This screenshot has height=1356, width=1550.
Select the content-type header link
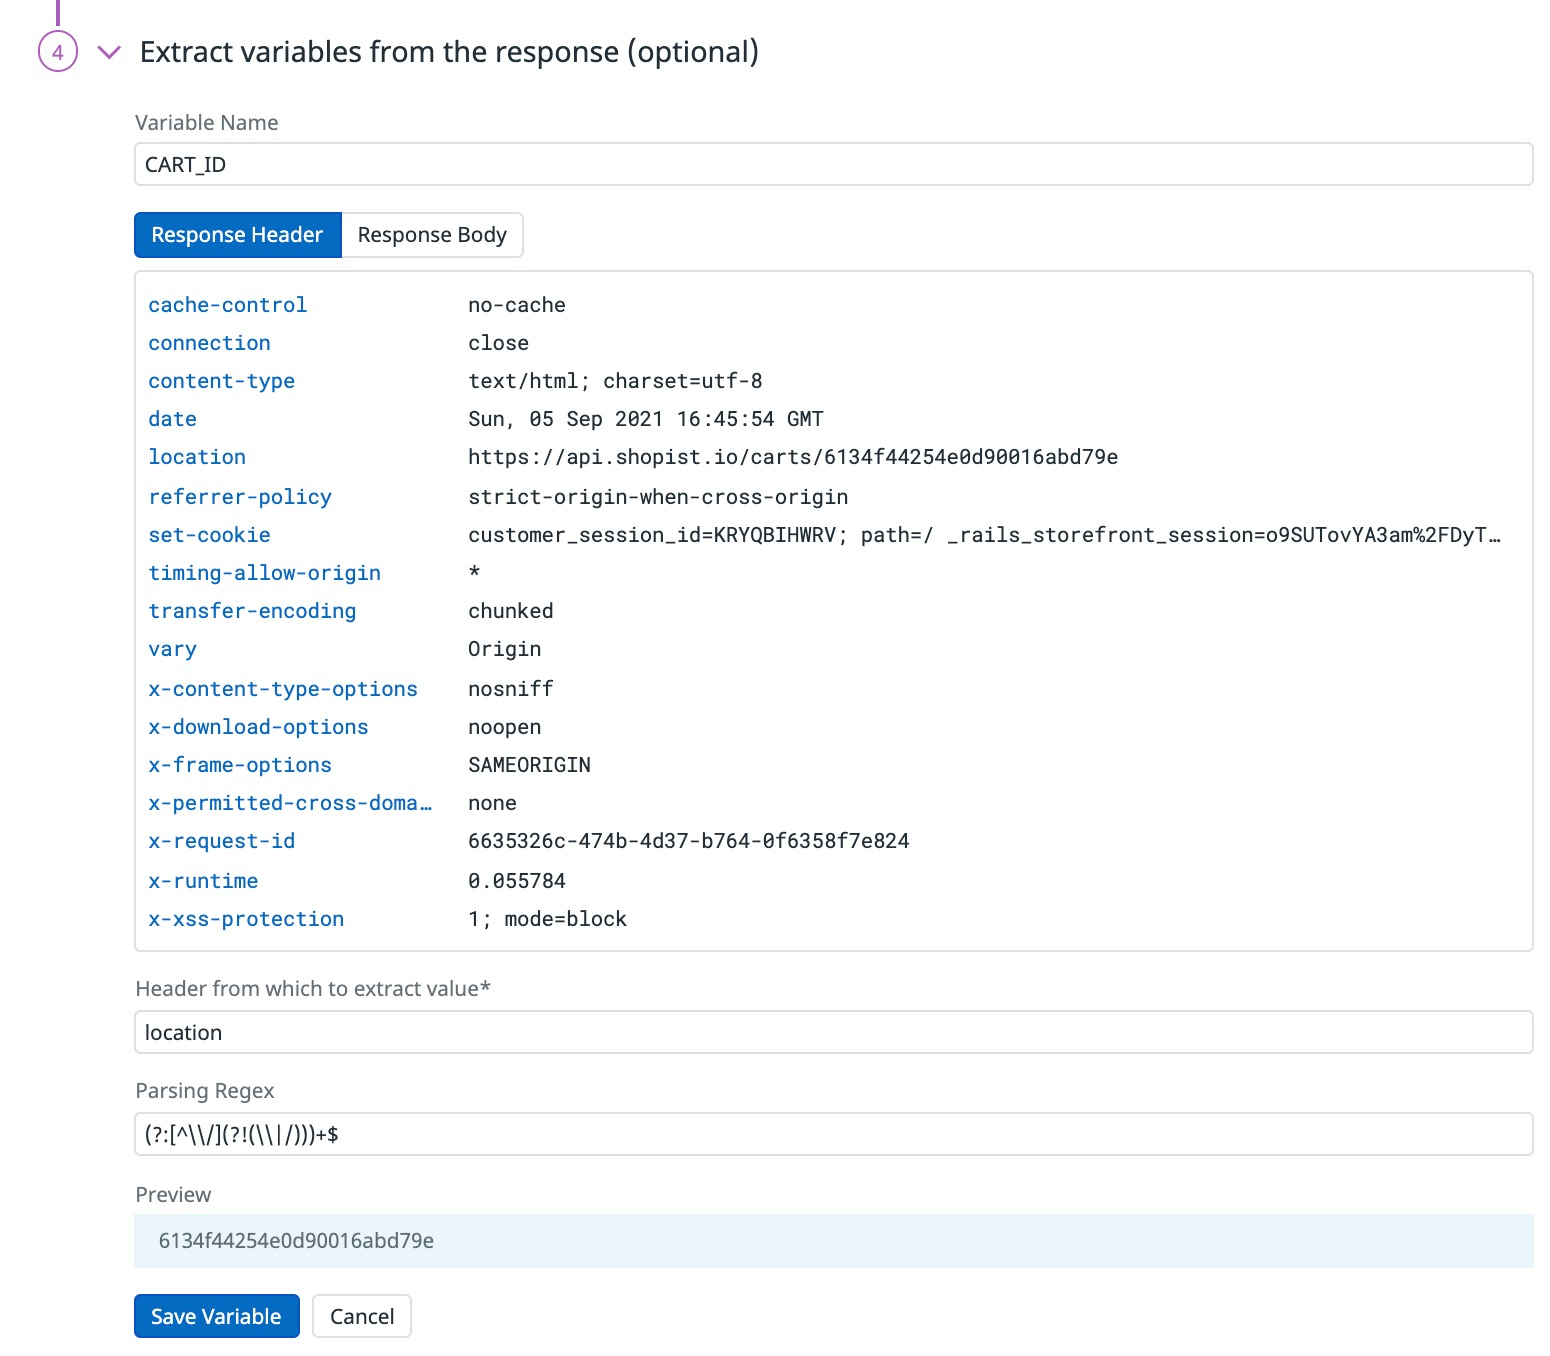[x=221, y=381]
